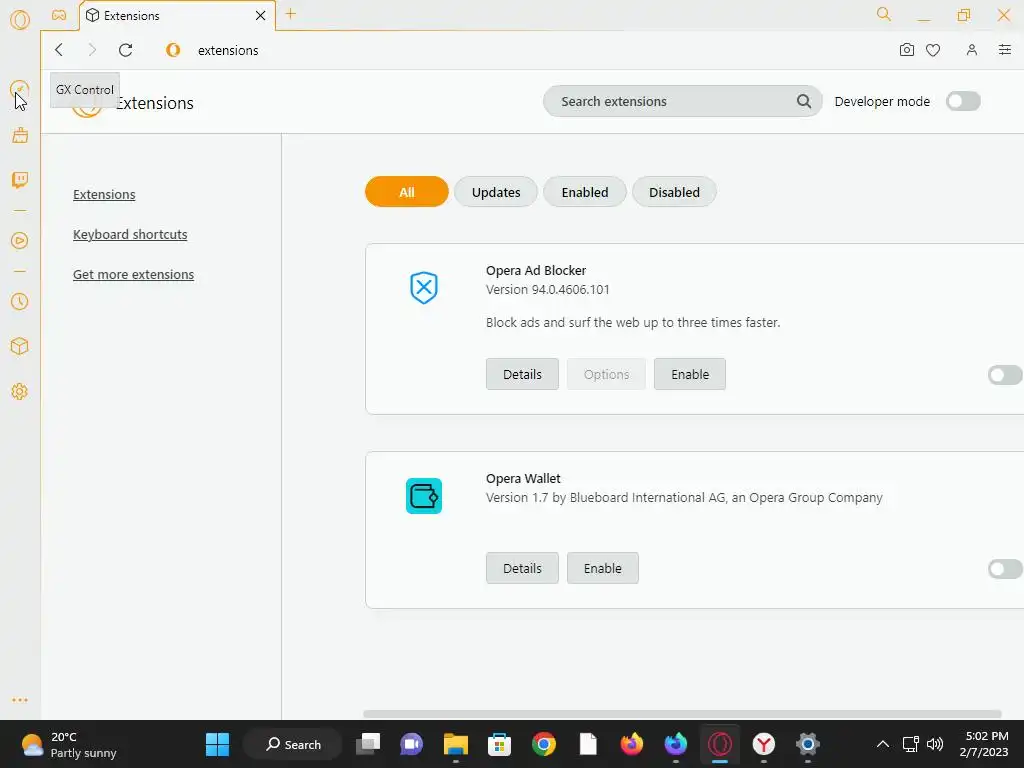Select the All filter tab
This screenshot has height=768, width=1024.
pos(407,192)
